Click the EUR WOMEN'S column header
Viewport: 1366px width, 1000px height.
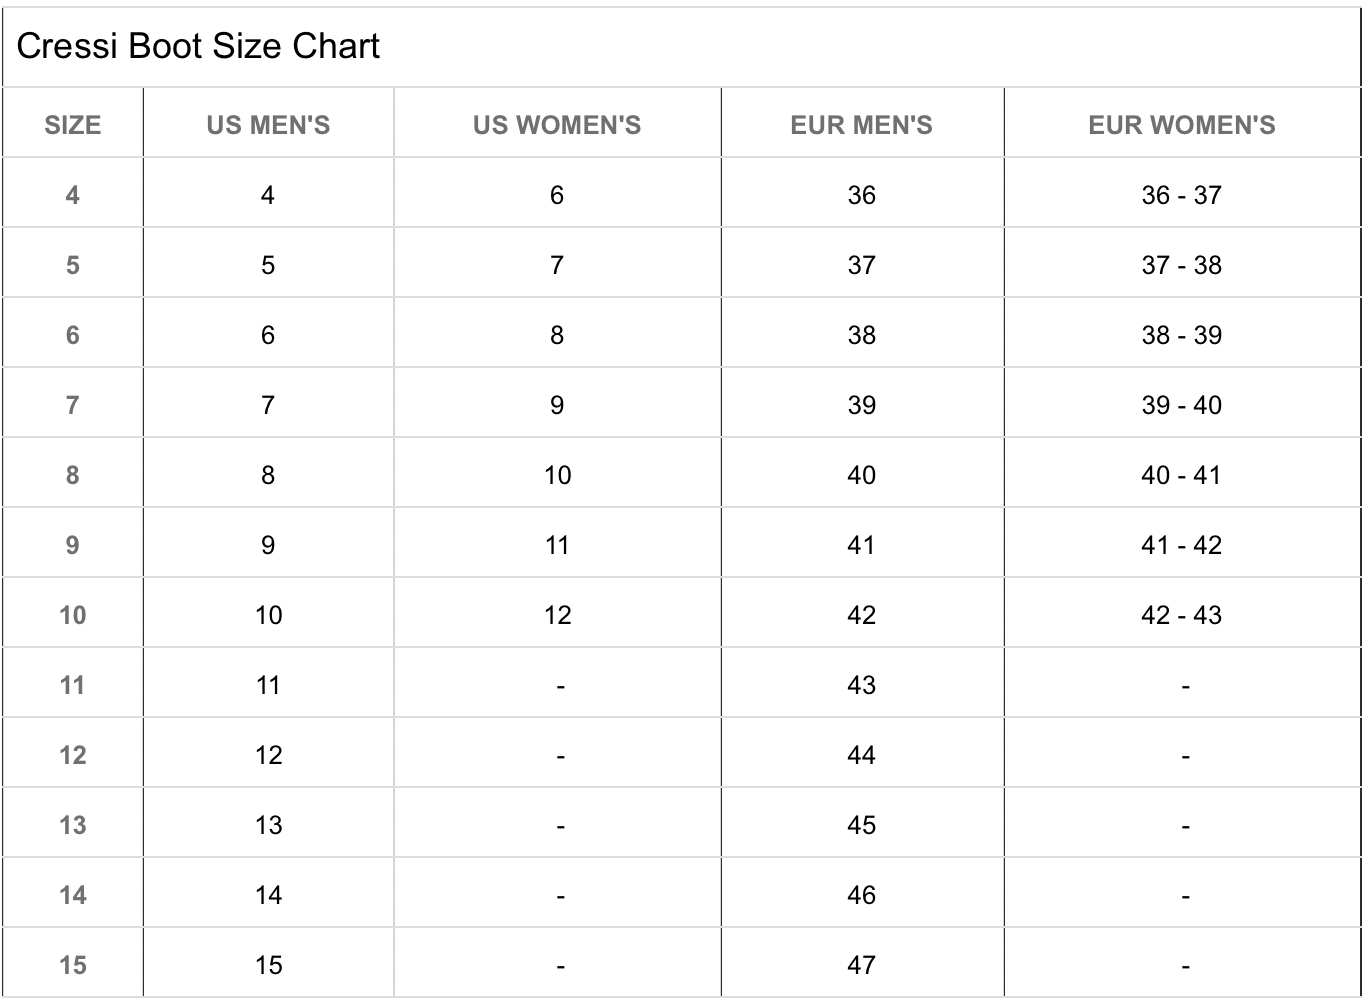click(1182, 125)
